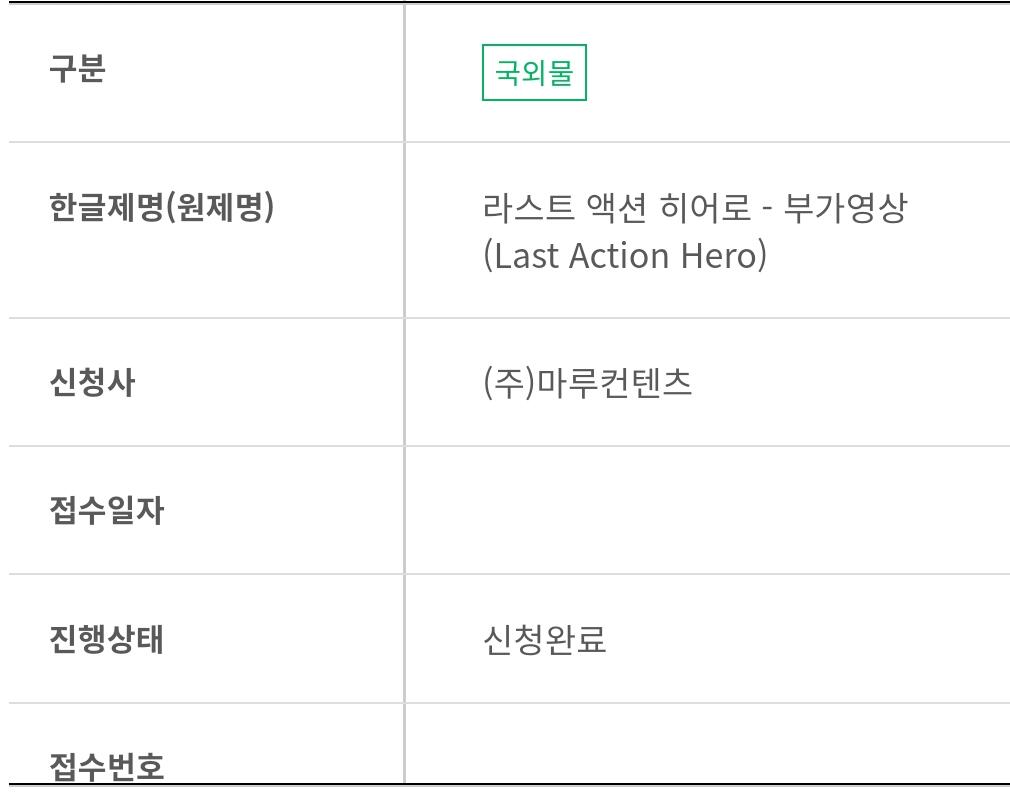Select the 접수일자 label
Image resolution: width=1010 pixels, height=801 pixels.
point(107,510)
